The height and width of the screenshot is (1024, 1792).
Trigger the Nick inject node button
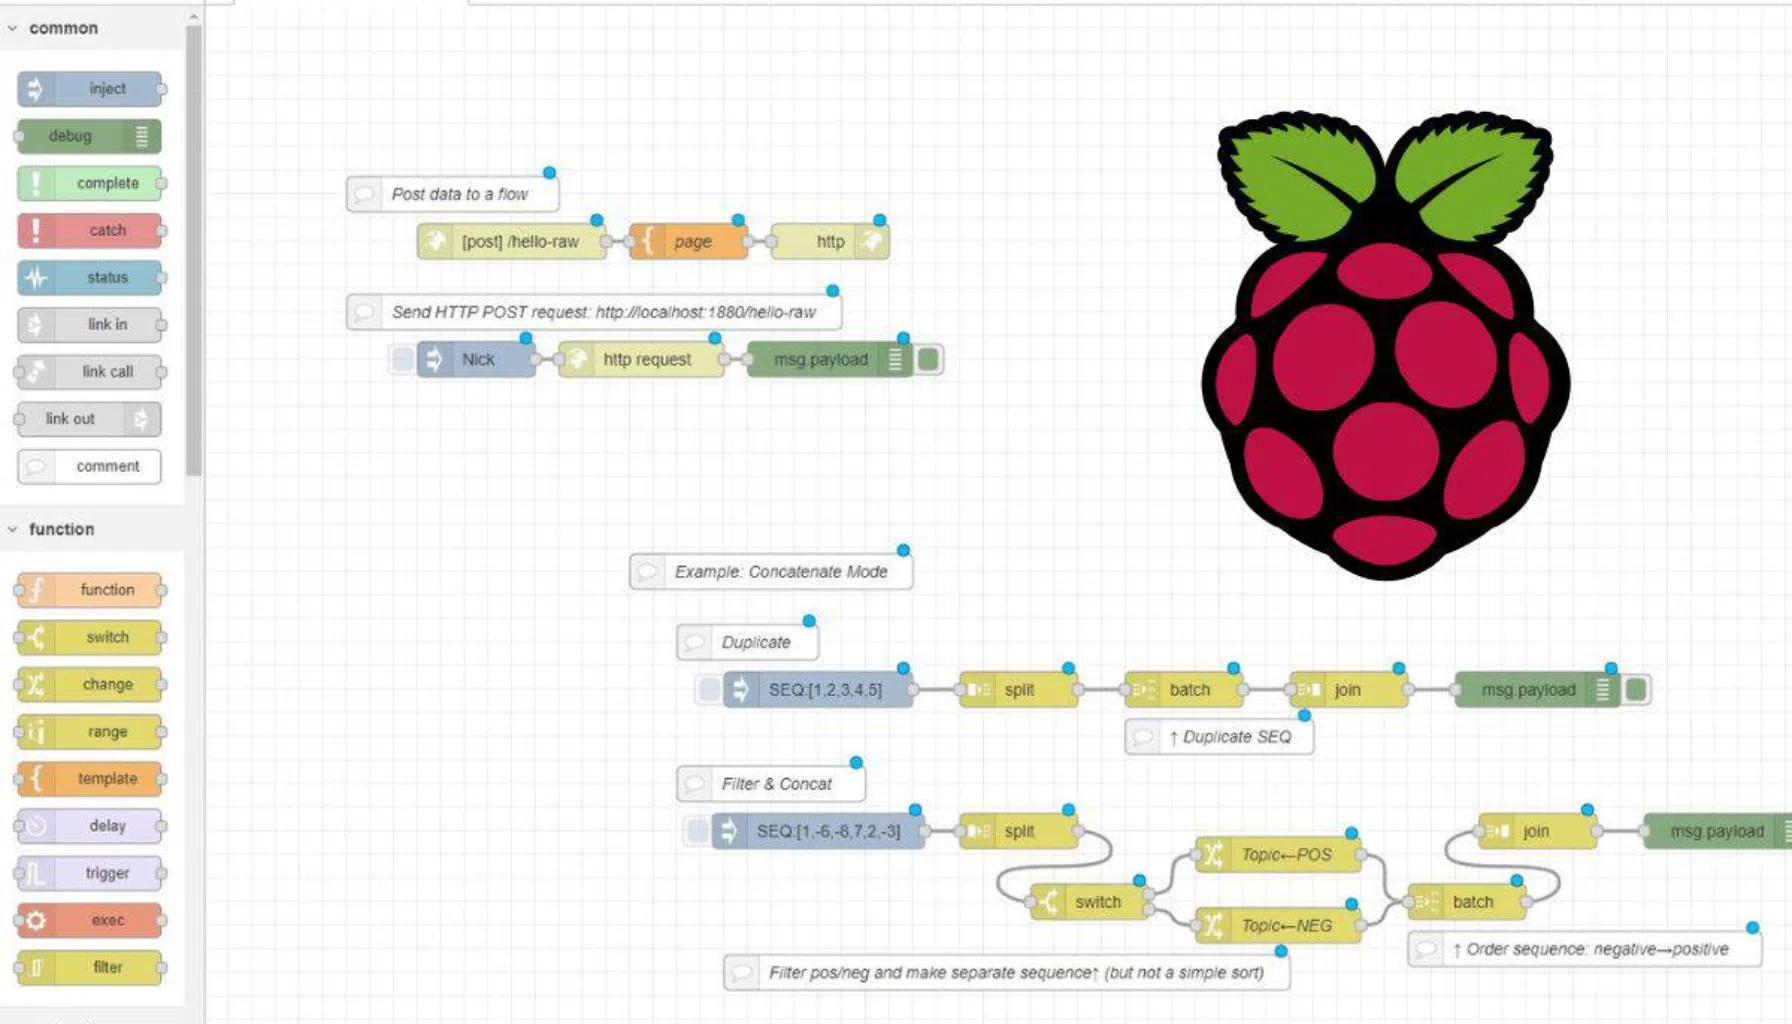point(402,359)
